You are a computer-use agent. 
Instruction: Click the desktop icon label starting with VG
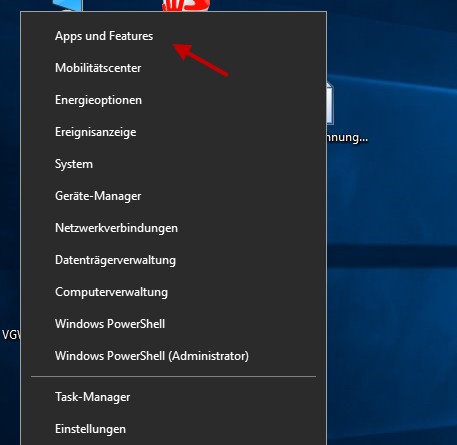[11, 334]
